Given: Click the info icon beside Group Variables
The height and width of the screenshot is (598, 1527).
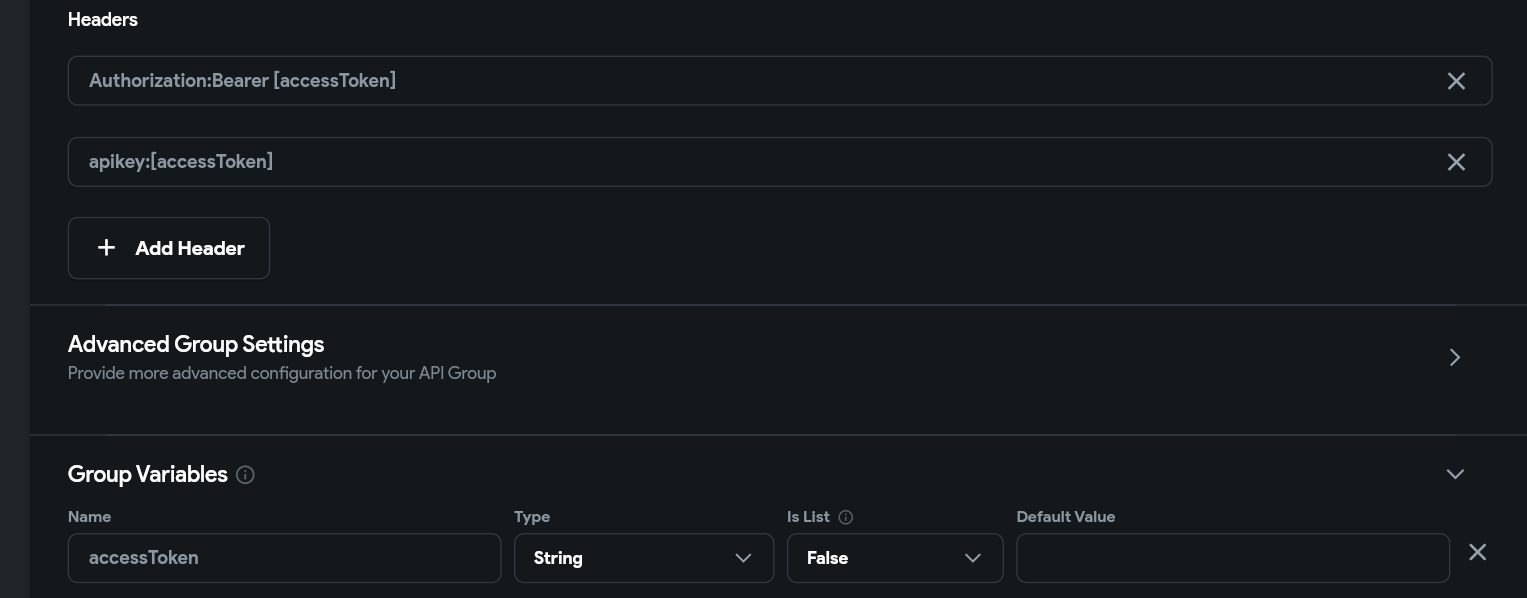Looking at the screenshot, I should click(x=245, y=475).
